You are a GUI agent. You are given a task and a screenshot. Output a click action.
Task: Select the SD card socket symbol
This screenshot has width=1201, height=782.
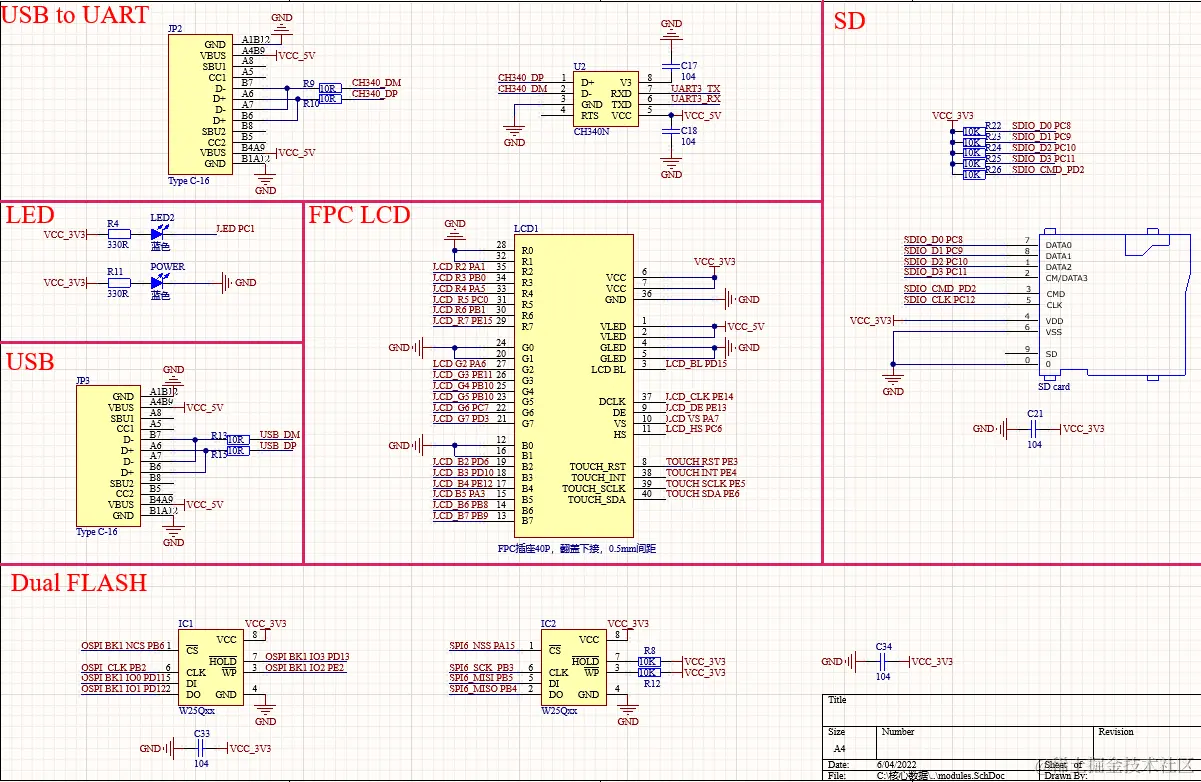tap(1115, 304)
